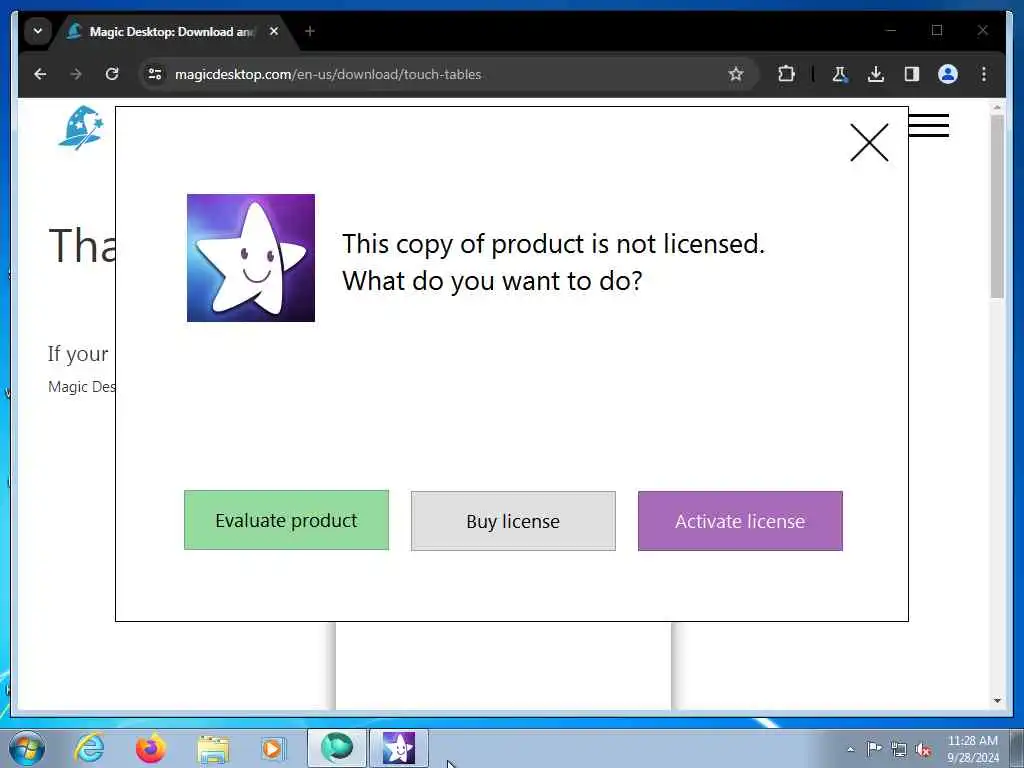Choose Buy license
Image resolution: width=1024 pixels, height=768 pixels.
pyautogui.click(x=513, y=520)
